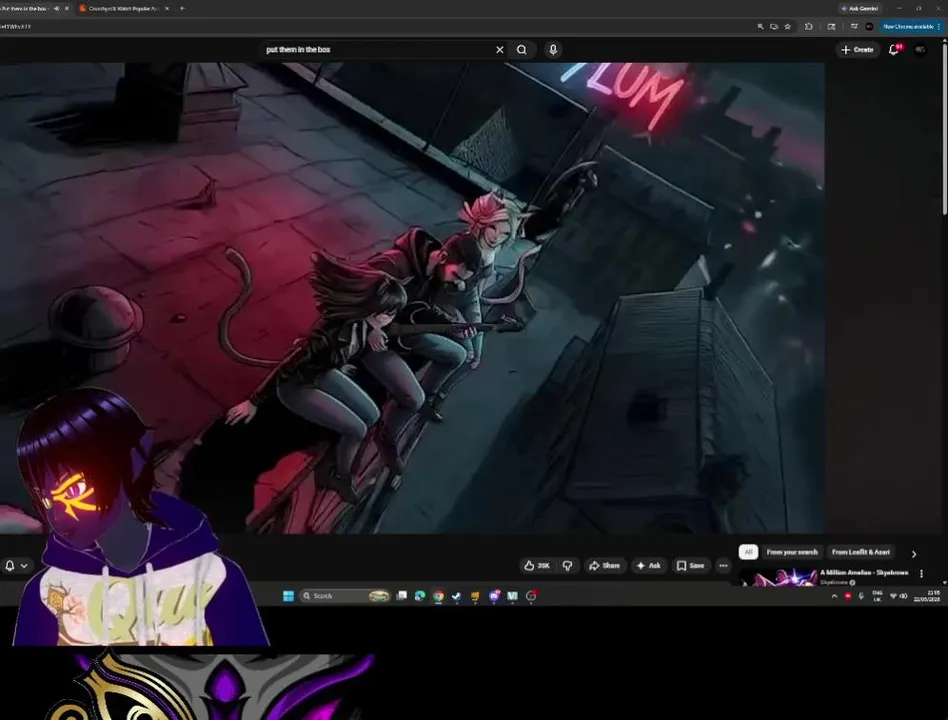Open Chrome menu from New Chrome available

pyautogui.click(x=911, y=27)
